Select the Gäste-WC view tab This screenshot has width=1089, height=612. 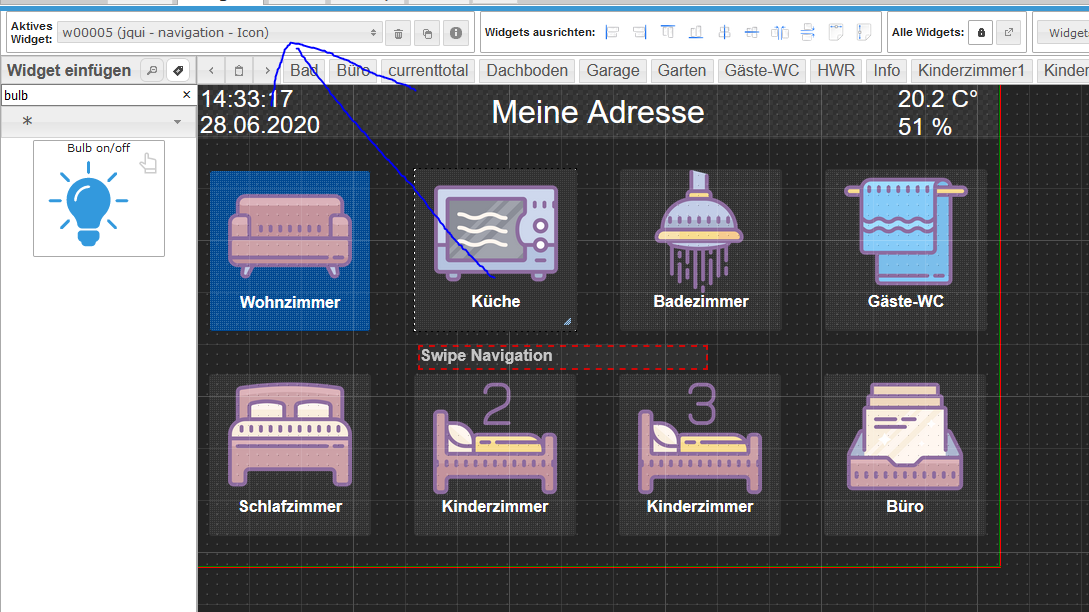coord(762,70)
